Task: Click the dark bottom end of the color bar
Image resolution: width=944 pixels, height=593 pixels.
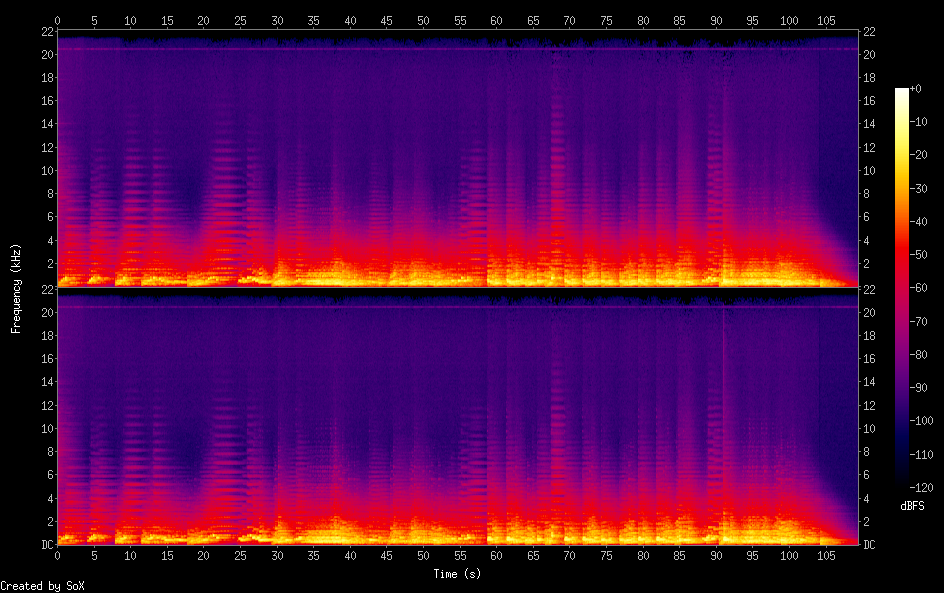Action: click(x=902, y=486)
